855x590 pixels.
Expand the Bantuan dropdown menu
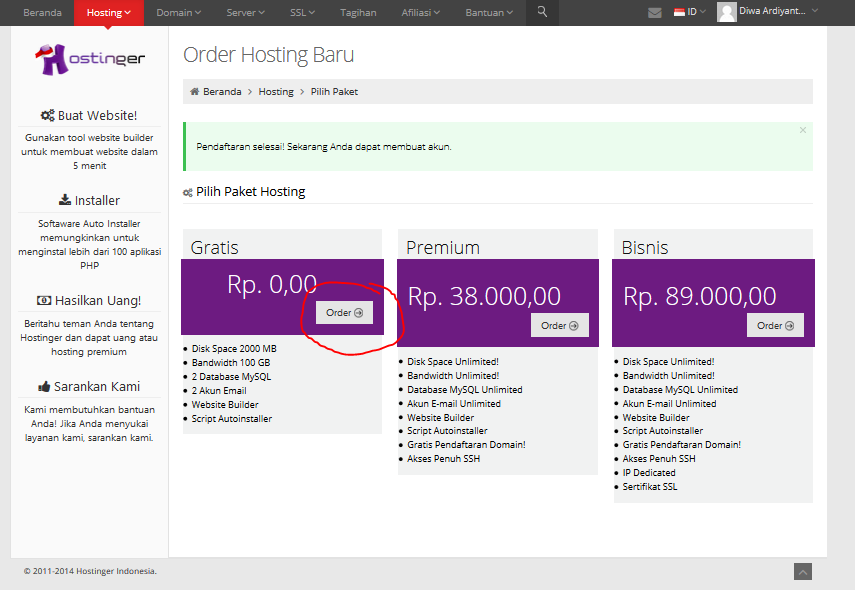489,13
